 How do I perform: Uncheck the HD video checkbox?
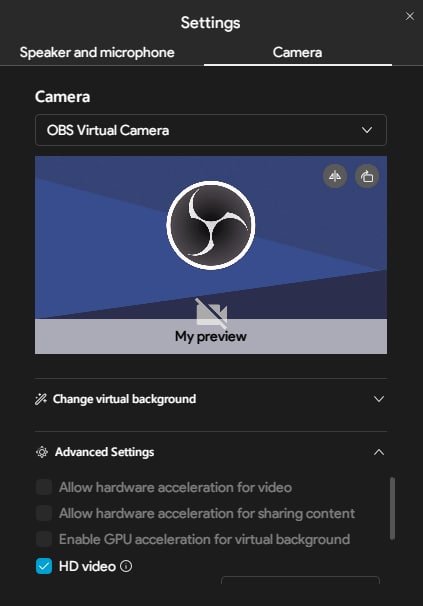tap(44, 566)
